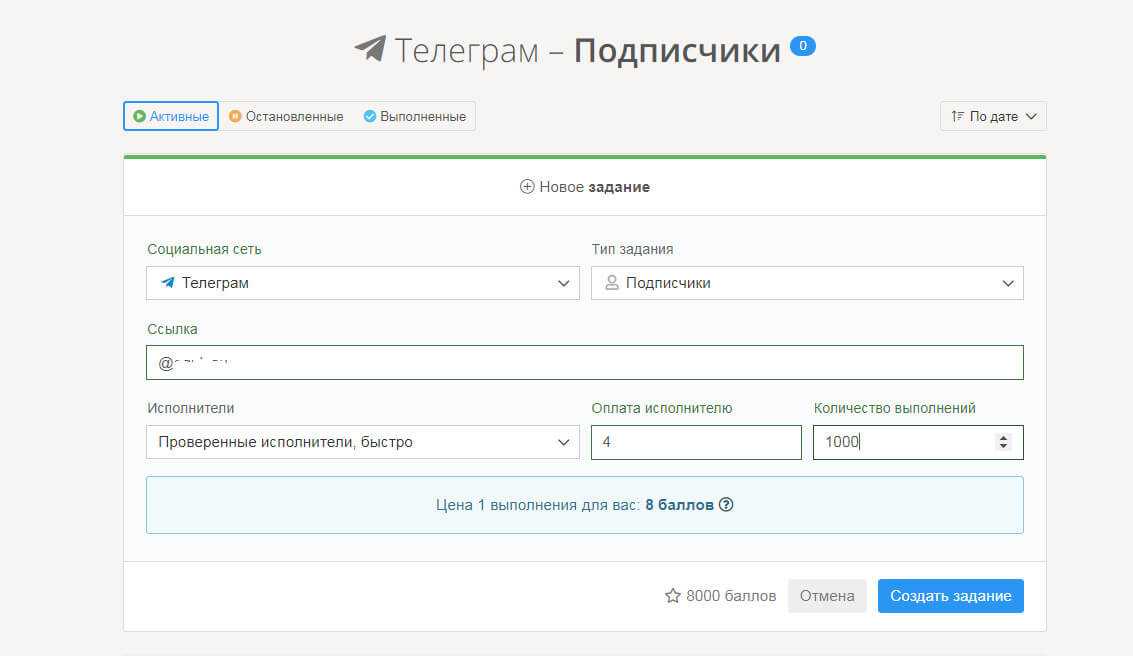Click the stepper arrows in Количество выполнений
1133x656 pixels.
click(1003, 442)
